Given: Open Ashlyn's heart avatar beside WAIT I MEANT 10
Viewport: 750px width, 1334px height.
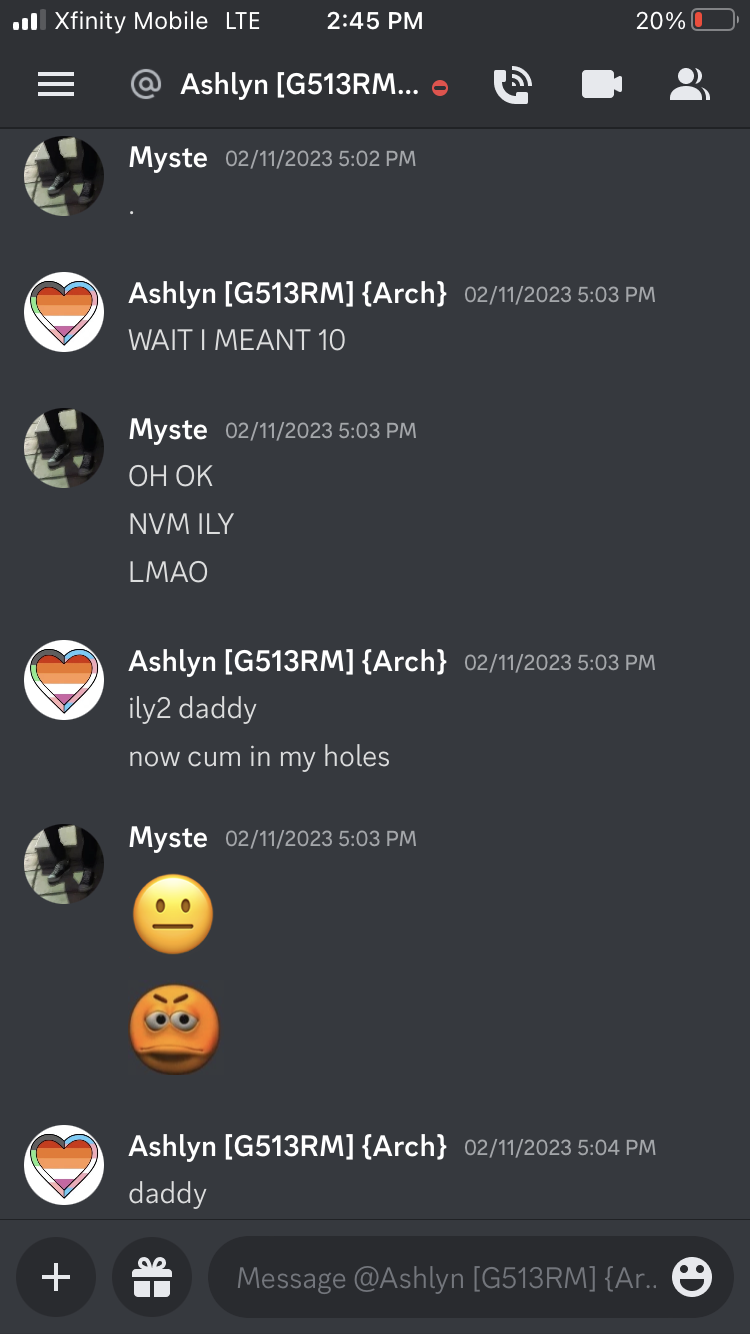Looking at the screenshot, I should [64, 312].
